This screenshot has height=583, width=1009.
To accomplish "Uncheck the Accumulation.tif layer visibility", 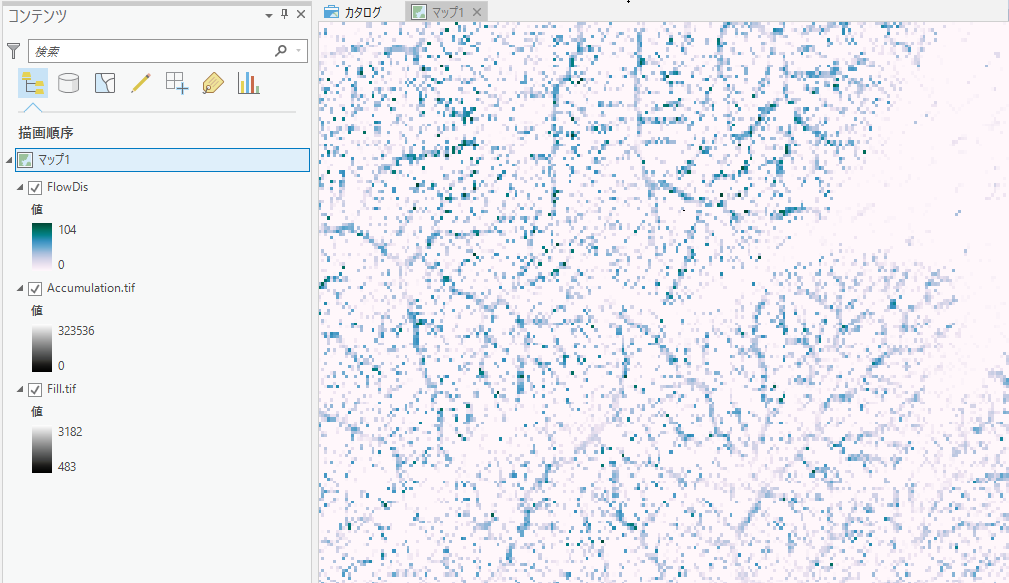I will (35, 289).
